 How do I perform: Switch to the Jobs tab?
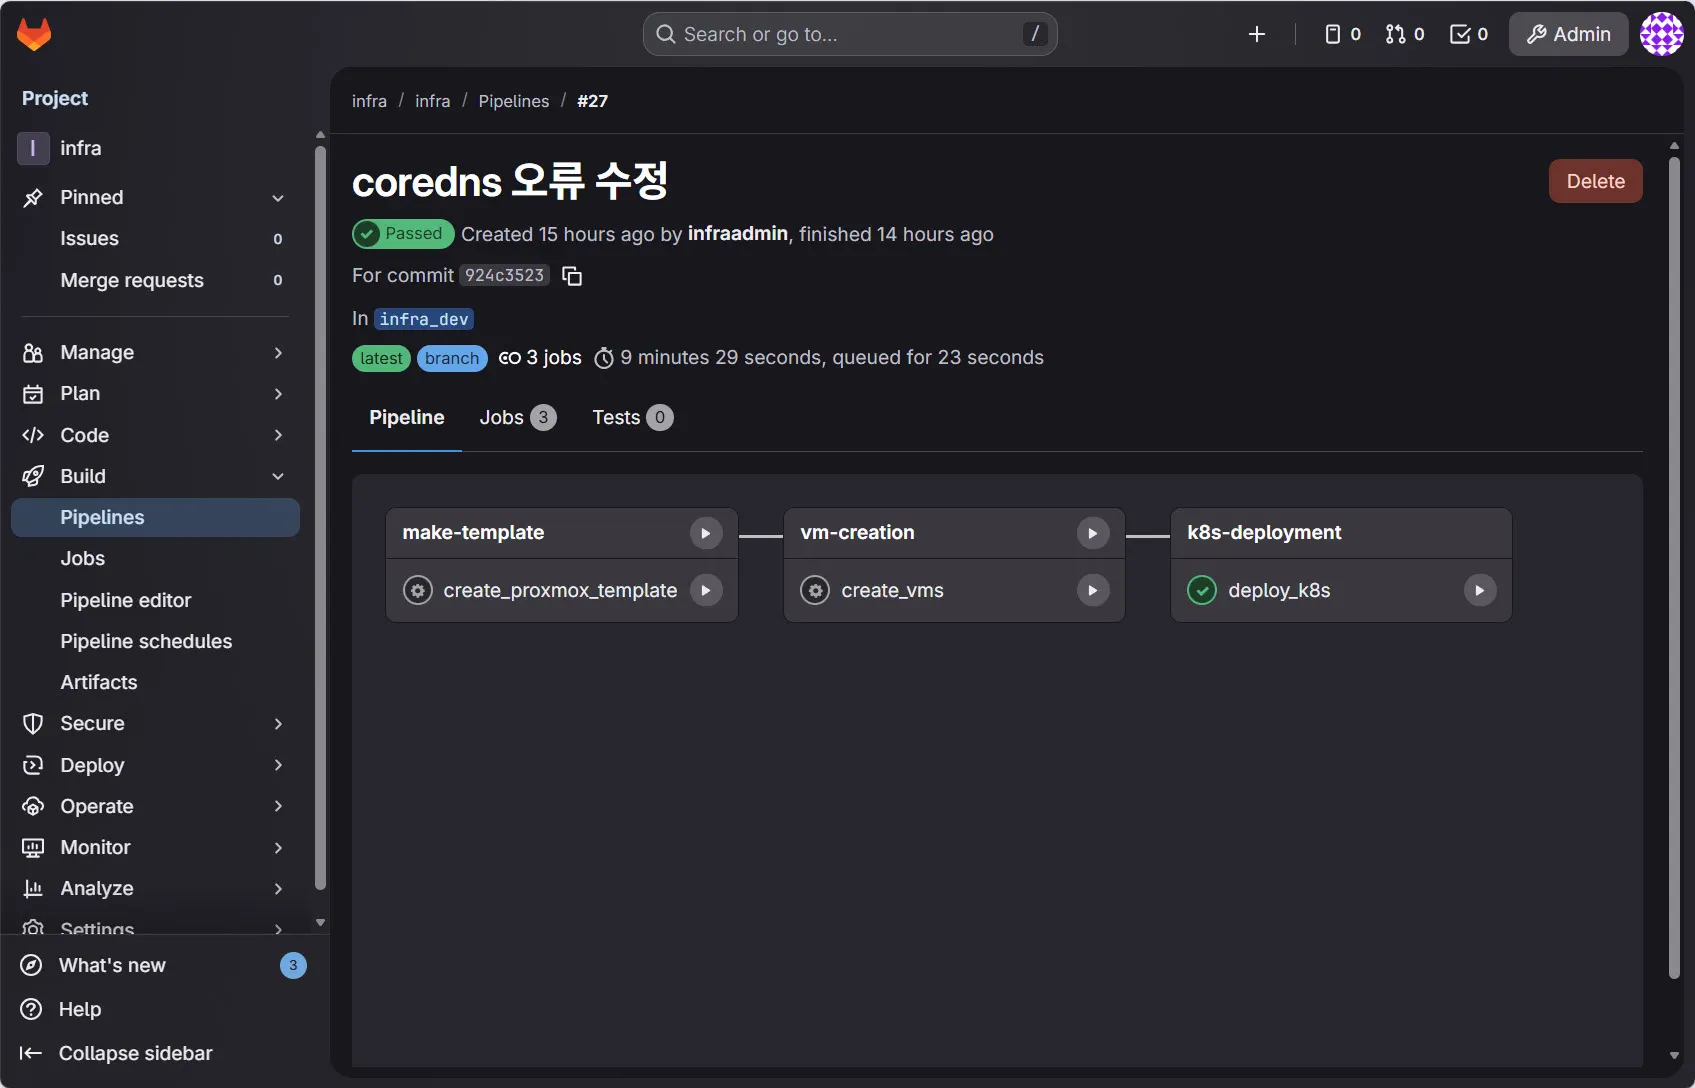[x=518, y=418]
